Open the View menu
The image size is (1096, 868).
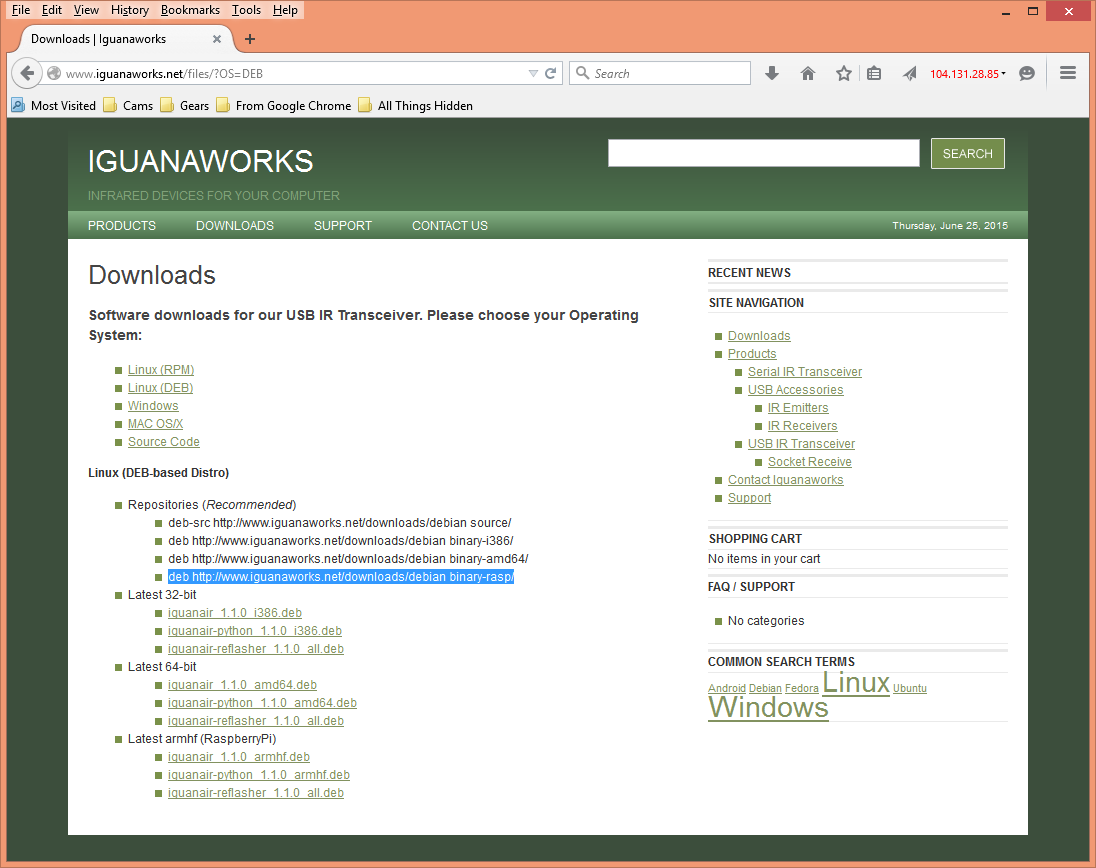pos(86,10)
